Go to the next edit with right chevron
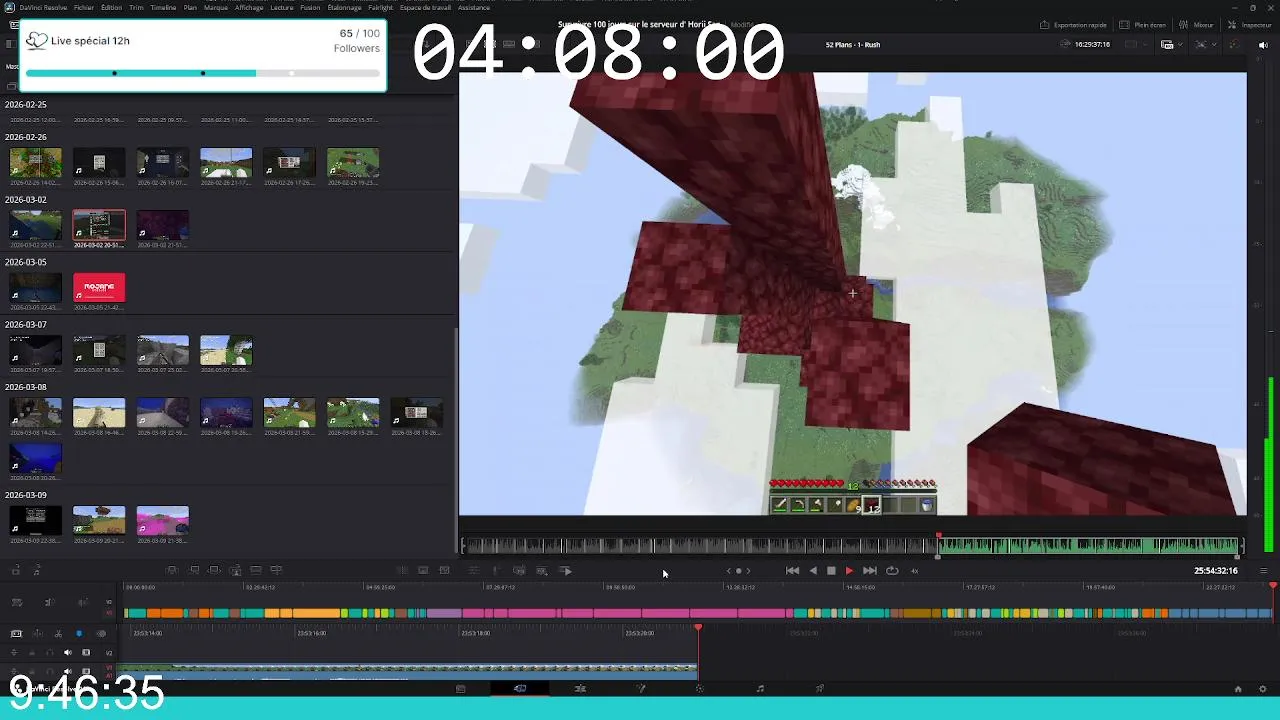The width and height of the screenshot is (1280, 720). point(748,571)
